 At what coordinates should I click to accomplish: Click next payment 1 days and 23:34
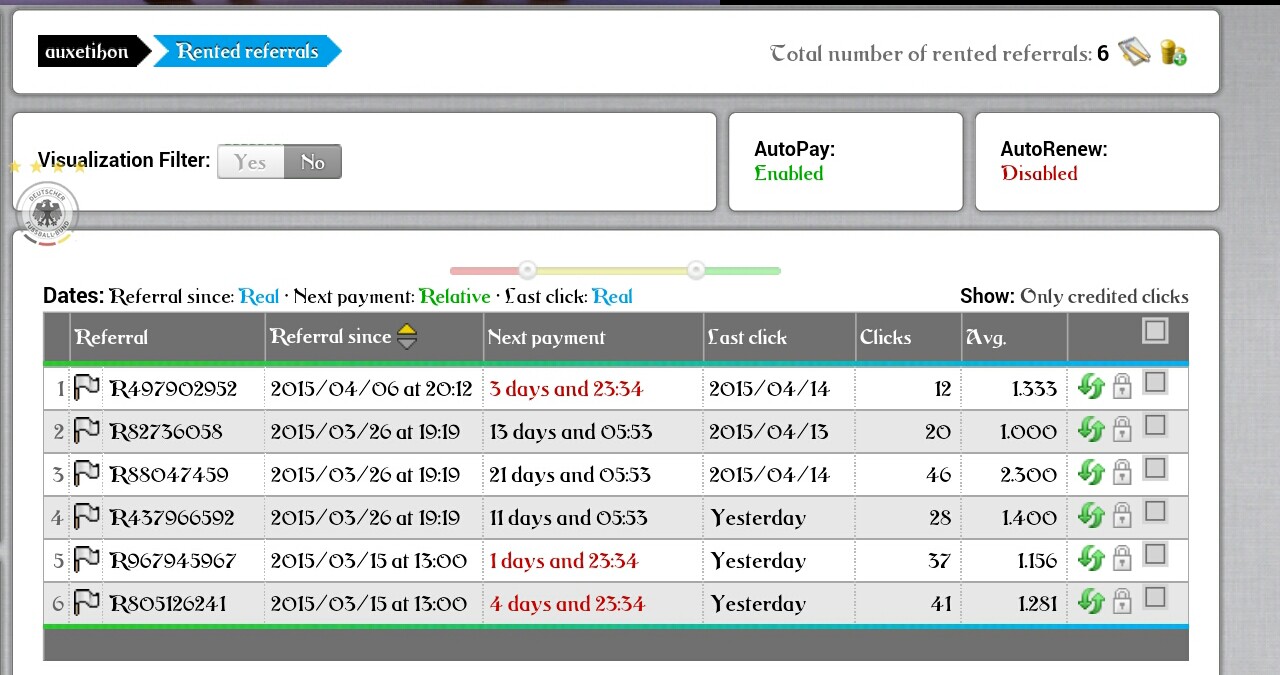(564, 561)
